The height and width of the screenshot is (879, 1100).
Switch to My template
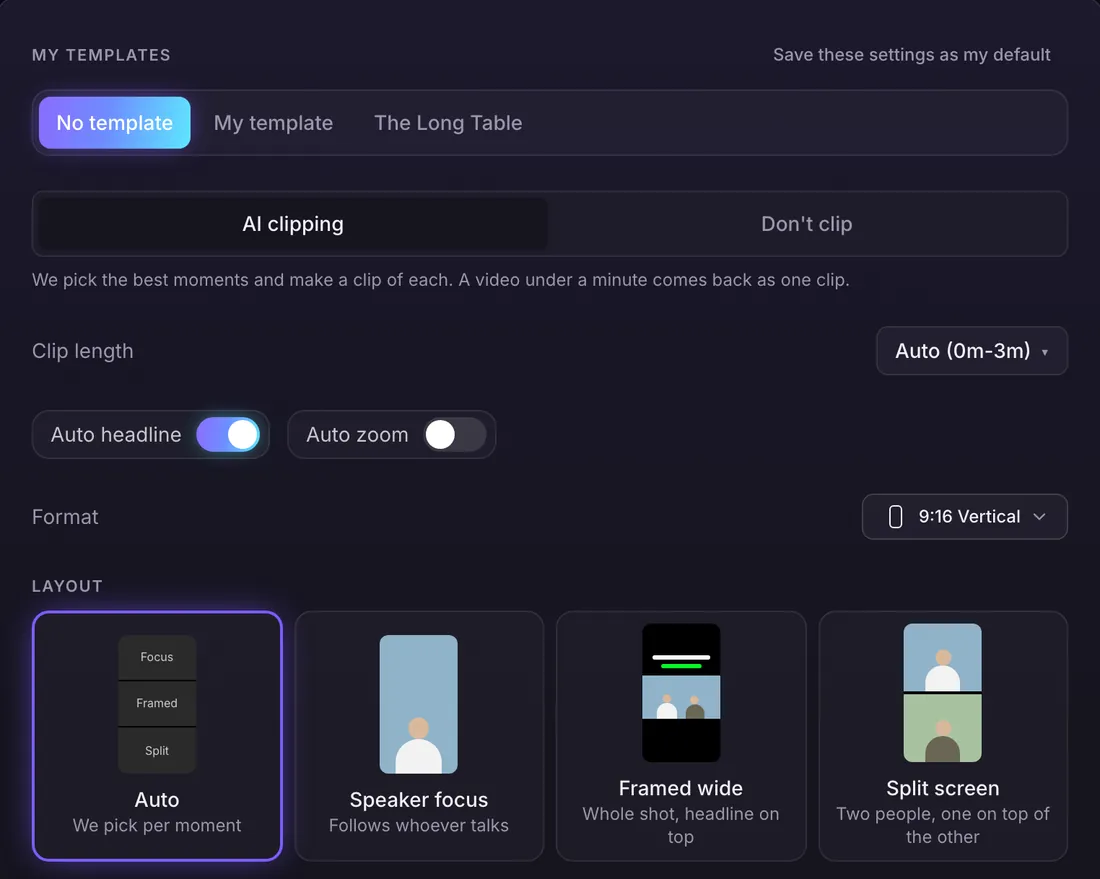point(274,123)
